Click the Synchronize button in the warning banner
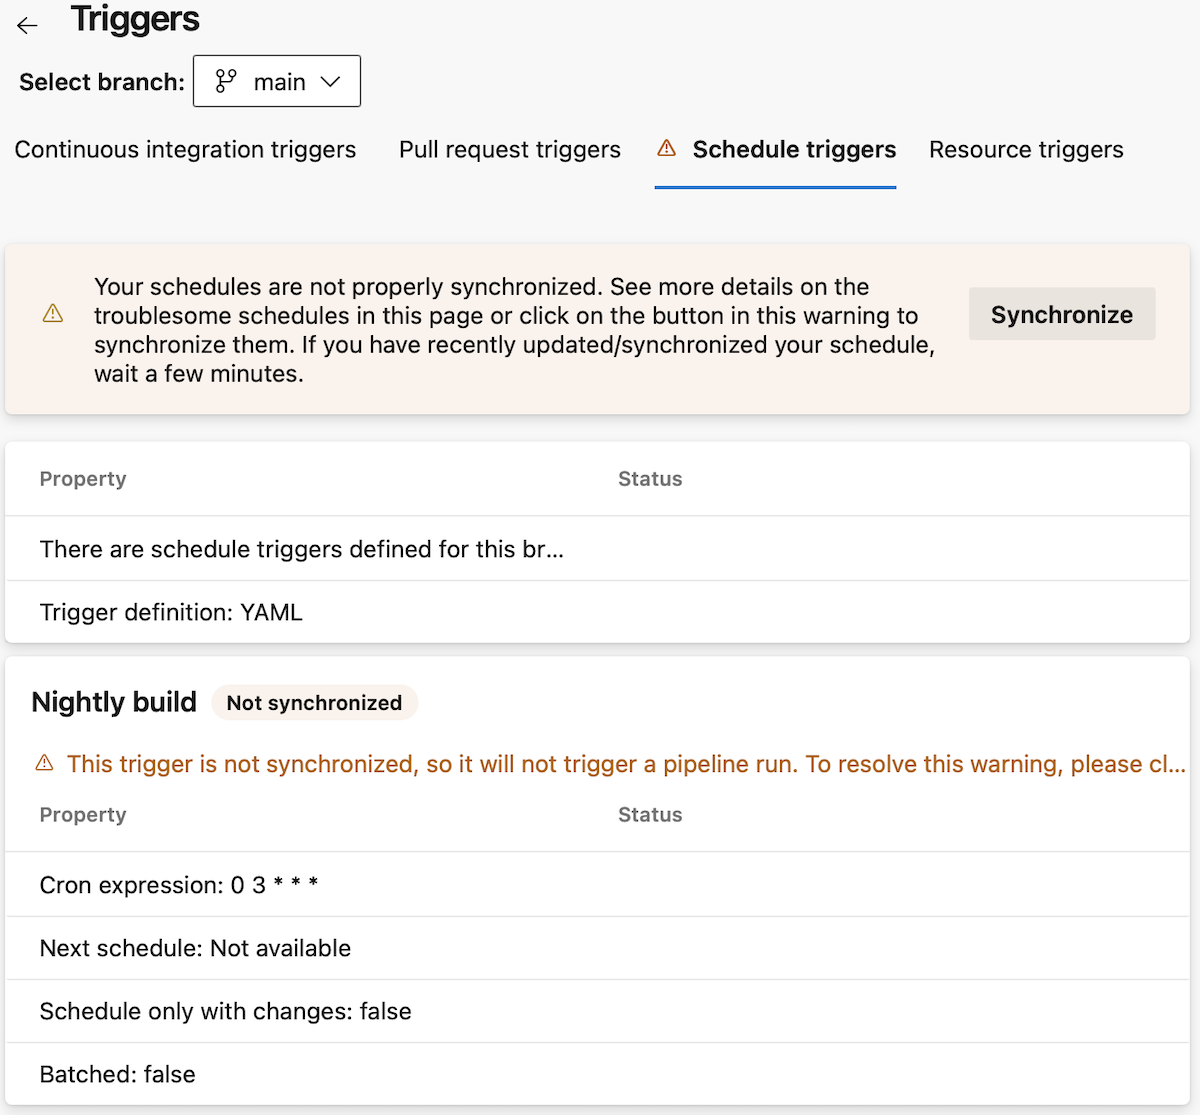1200x1115 pixels. 1062,313
